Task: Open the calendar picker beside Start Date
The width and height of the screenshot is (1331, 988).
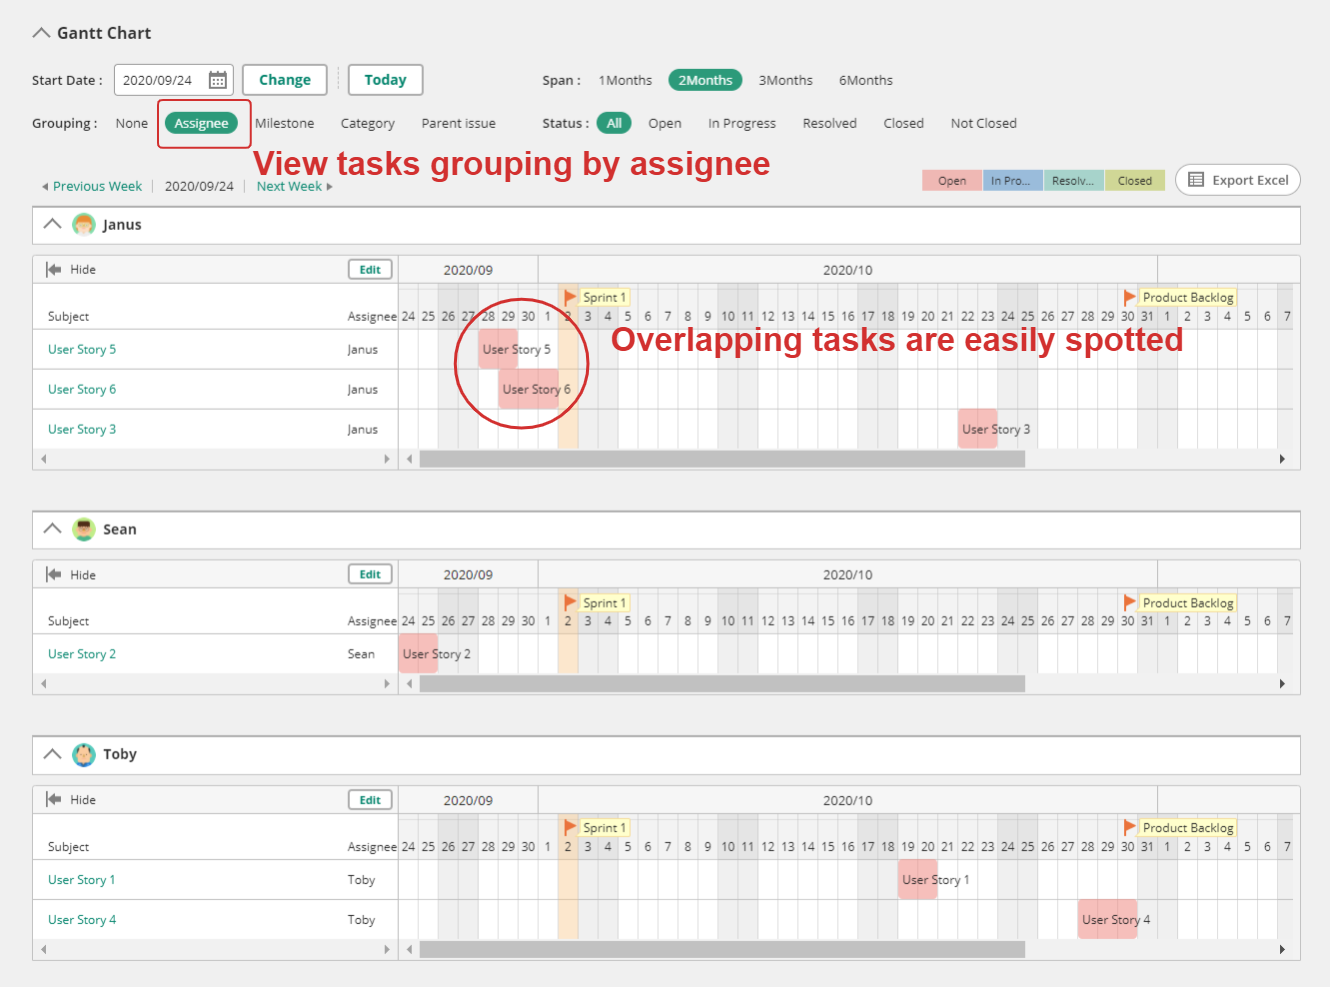Action: pos(217,79)
